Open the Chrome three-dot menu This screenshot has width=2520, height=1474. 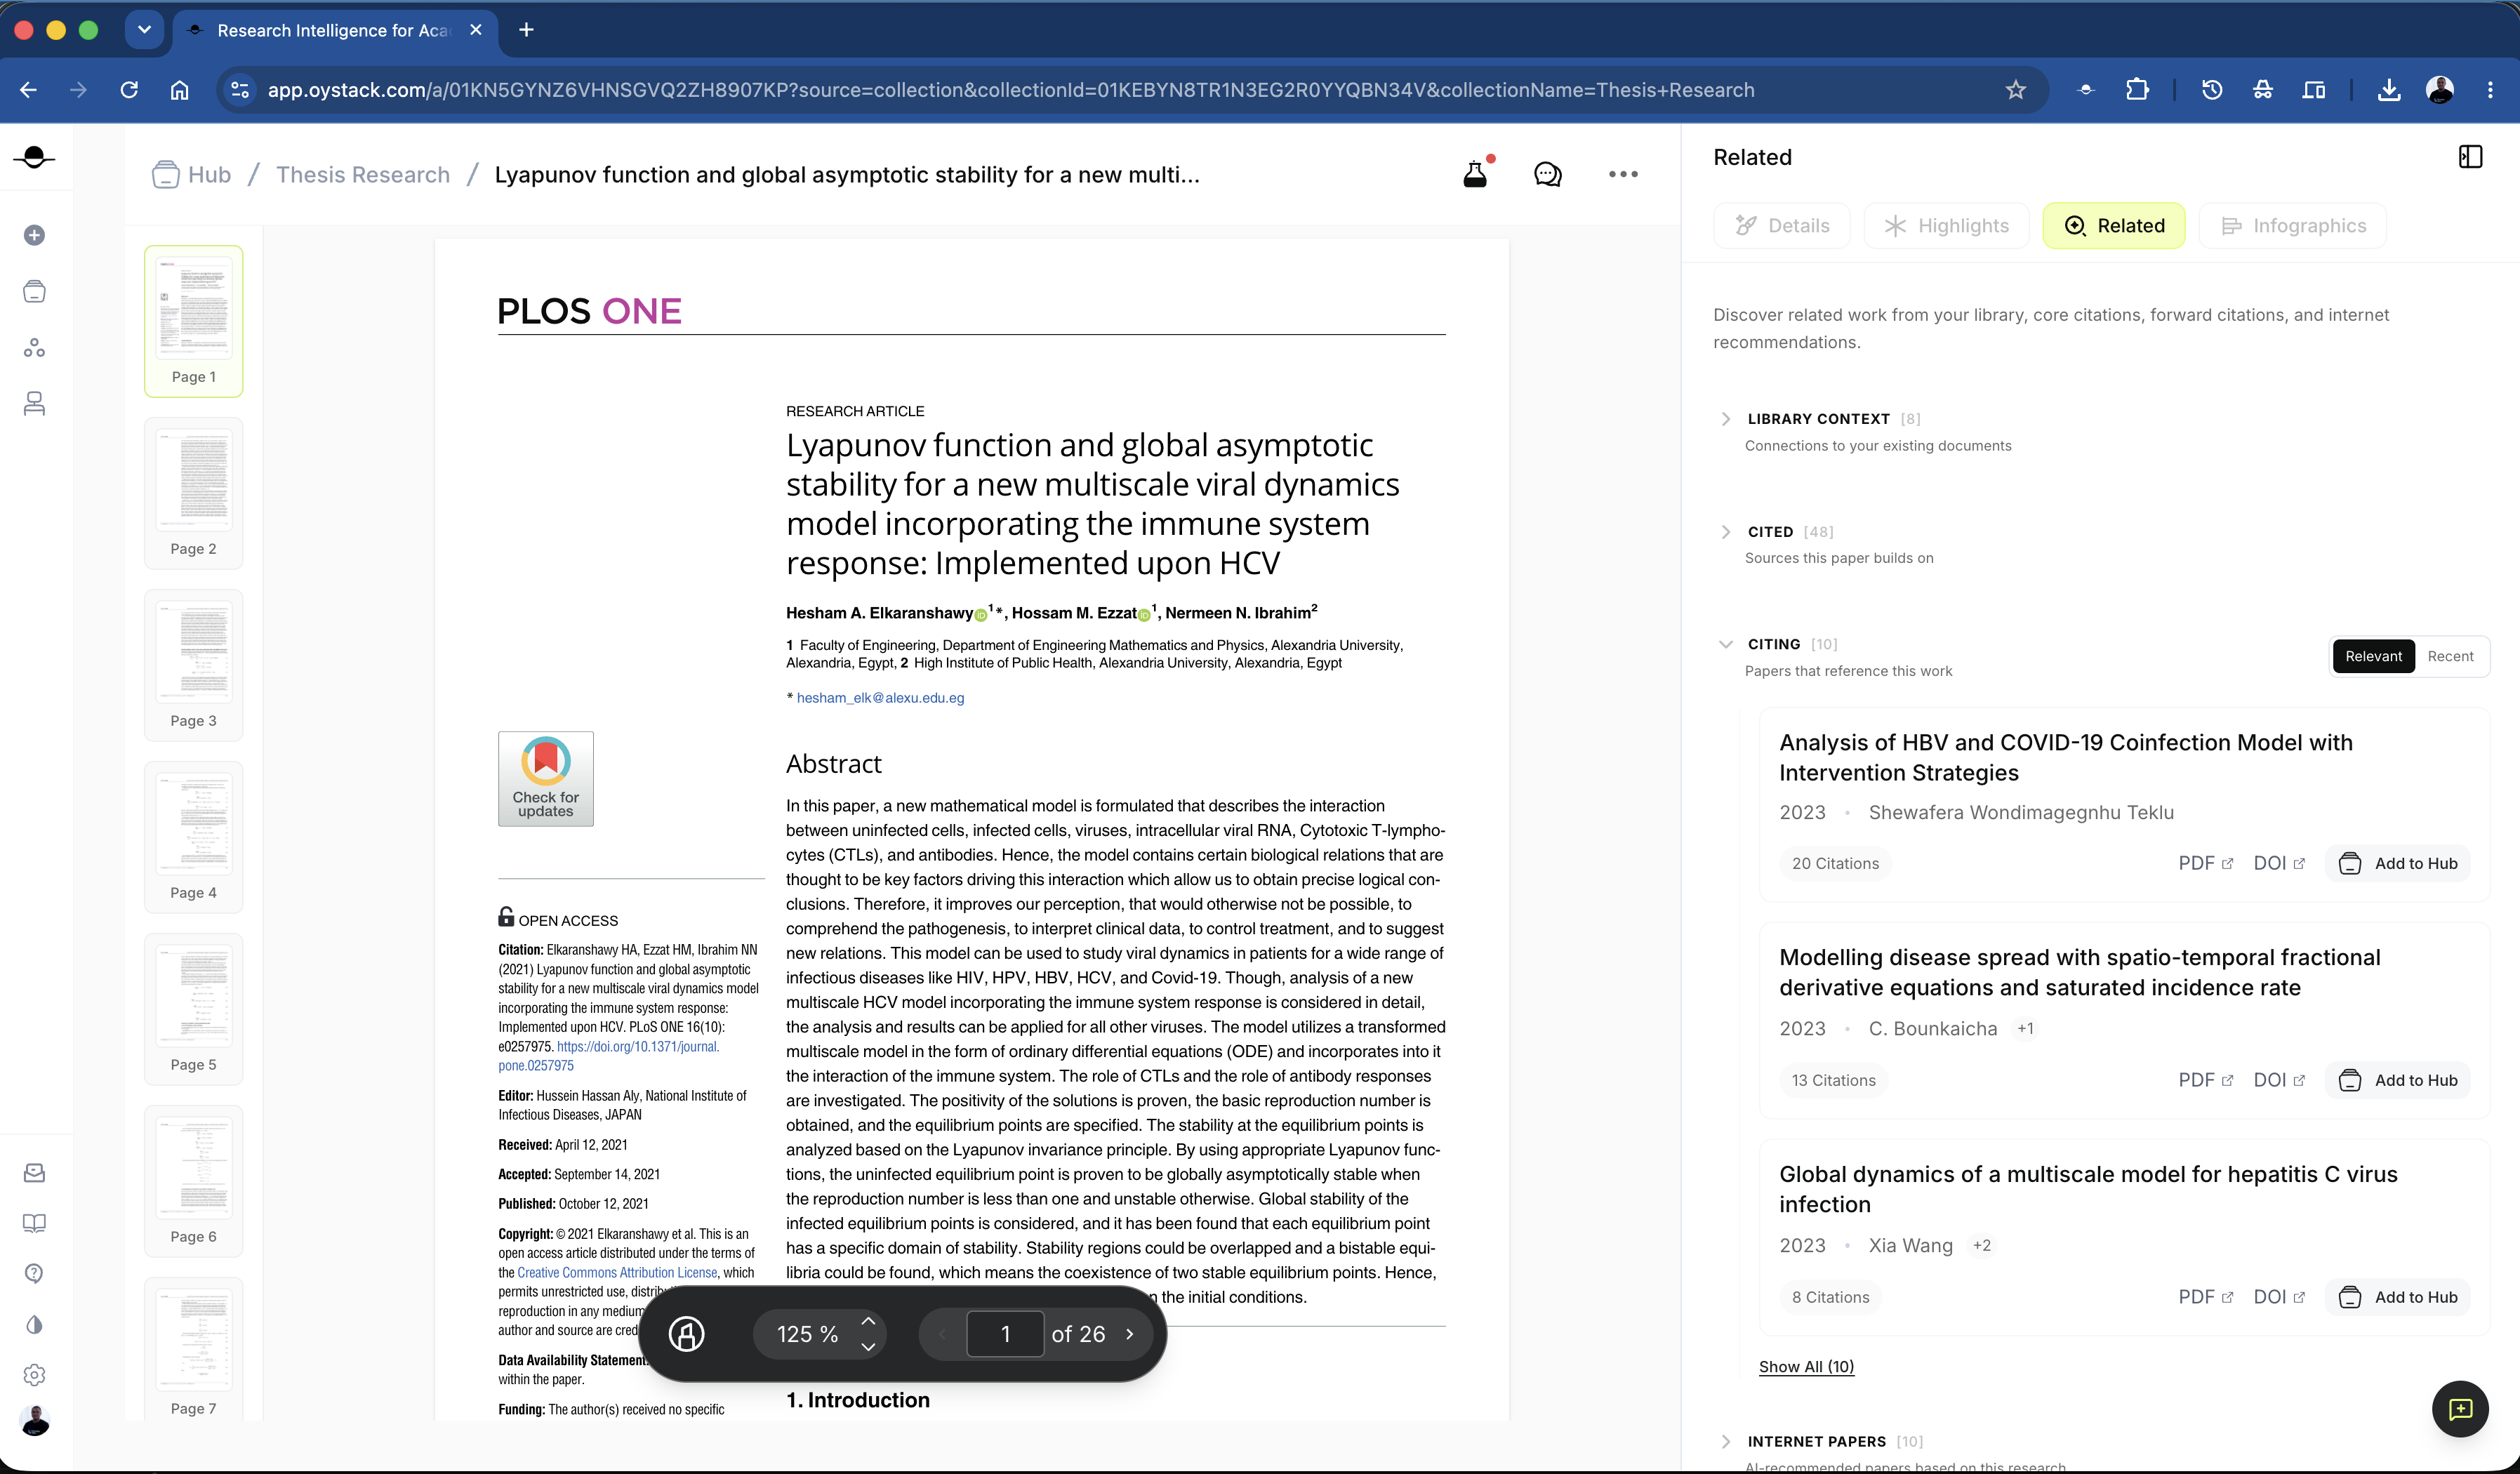[x=2490, y=90]
